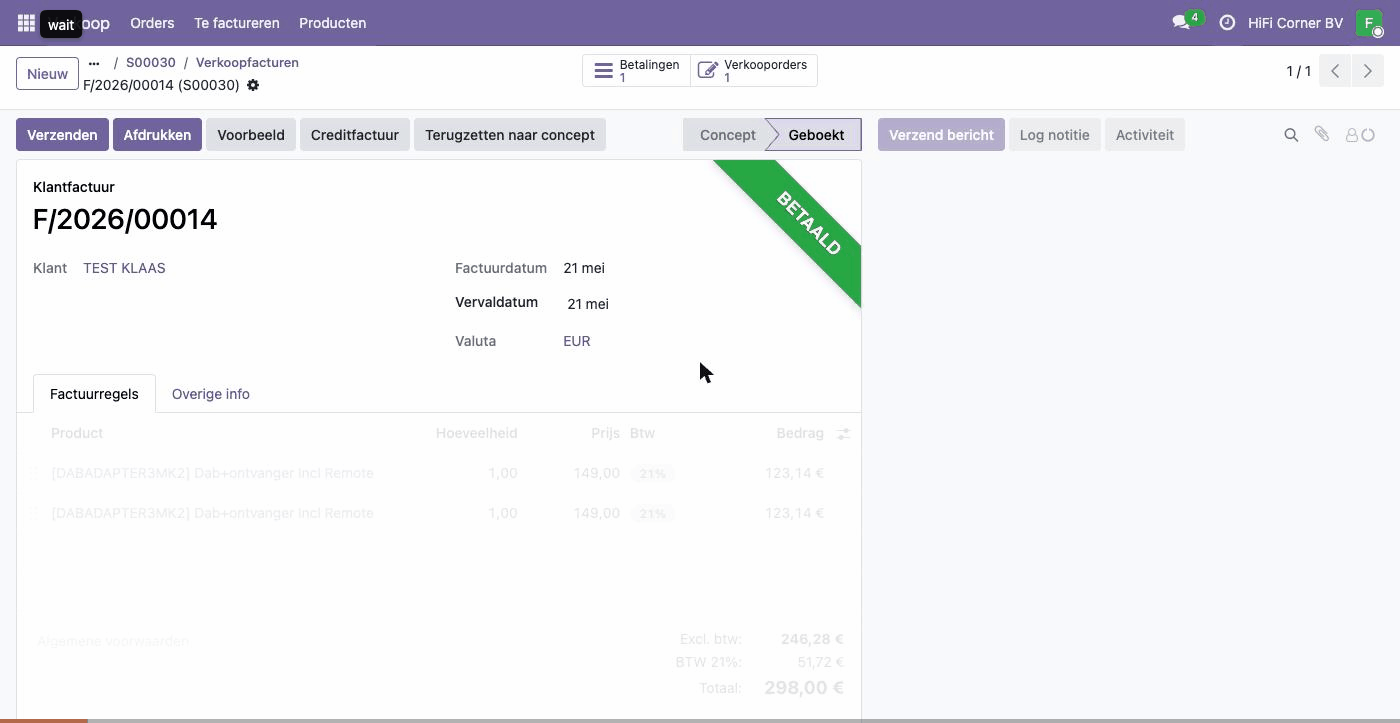Click the Hoeveelheid column header
Screen dimensions: 1400x723
tap(476, 433)
